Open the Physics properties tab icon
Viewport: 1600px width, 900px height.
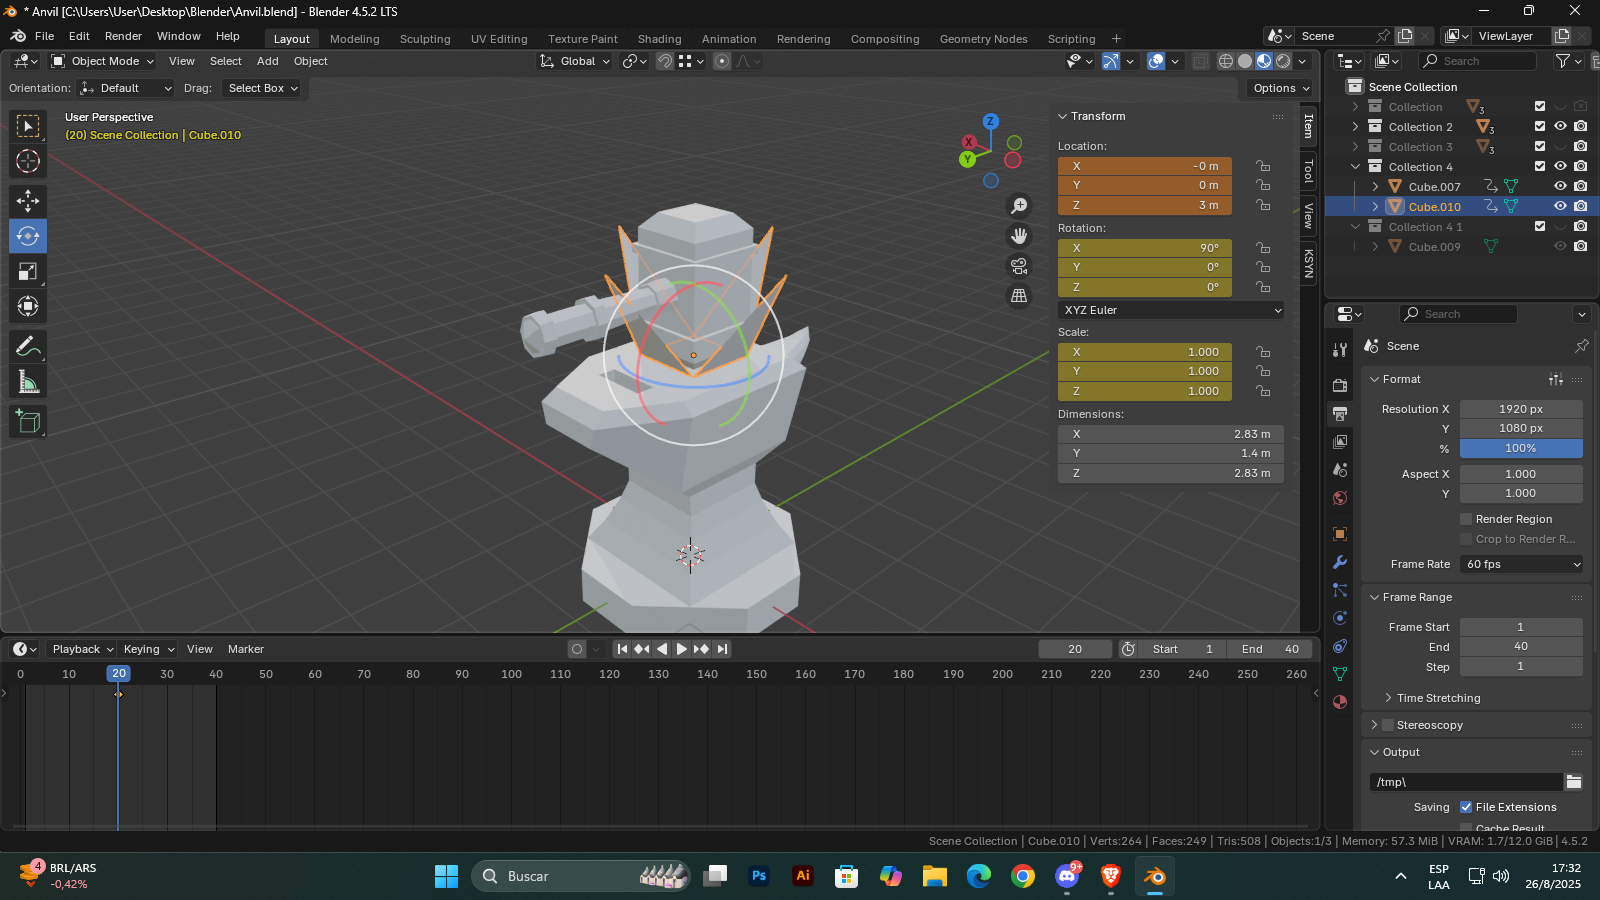click(1340, 618)
